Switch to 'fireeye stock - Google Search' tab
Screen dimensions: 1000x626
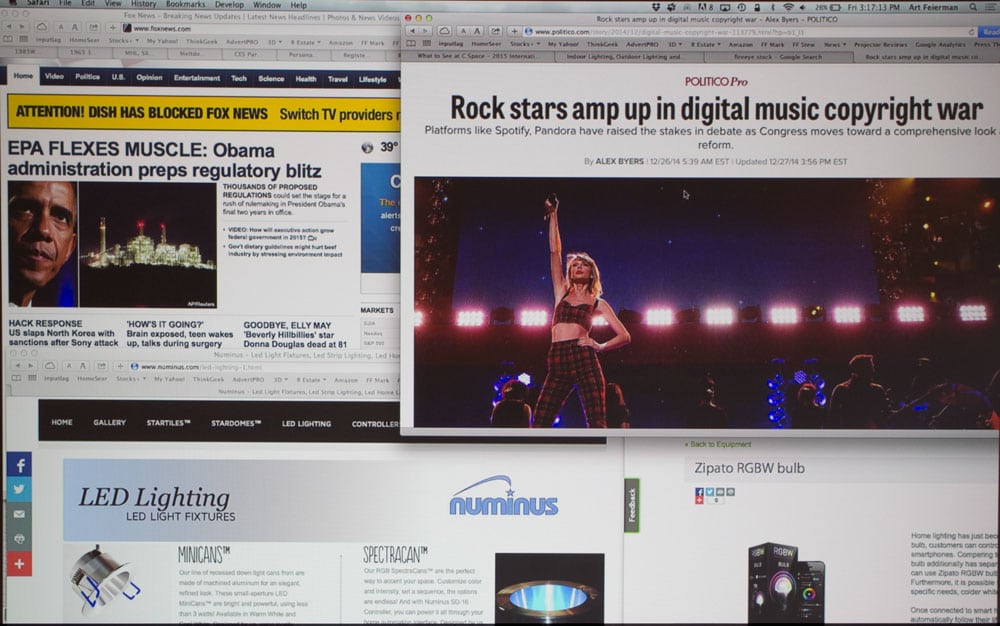click(x=777, y=57)
